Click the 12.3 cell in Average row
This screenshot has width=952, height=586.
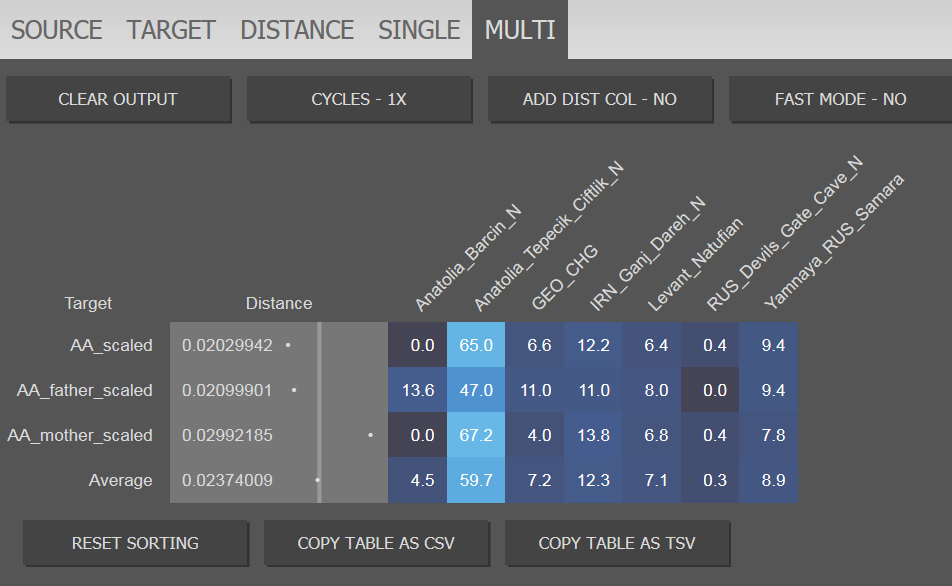click(593, 480)
